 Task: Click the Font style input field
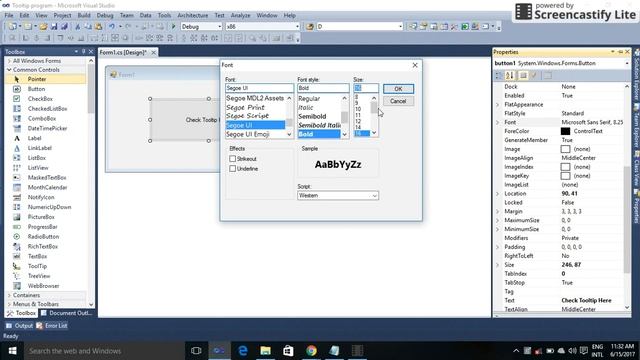tap(323, 88)
